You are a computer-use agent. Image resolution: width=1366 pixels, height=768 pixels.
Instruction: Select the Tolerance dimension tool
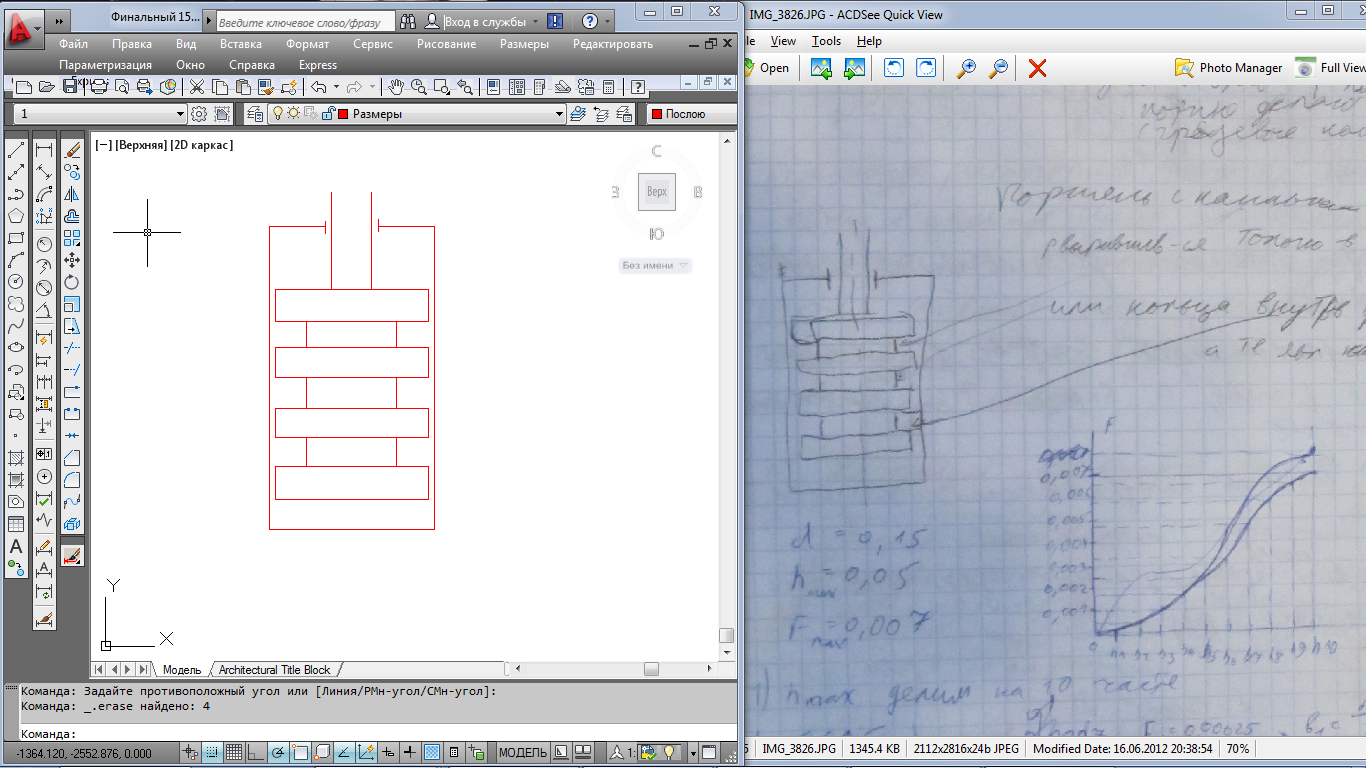click(44, 454)
